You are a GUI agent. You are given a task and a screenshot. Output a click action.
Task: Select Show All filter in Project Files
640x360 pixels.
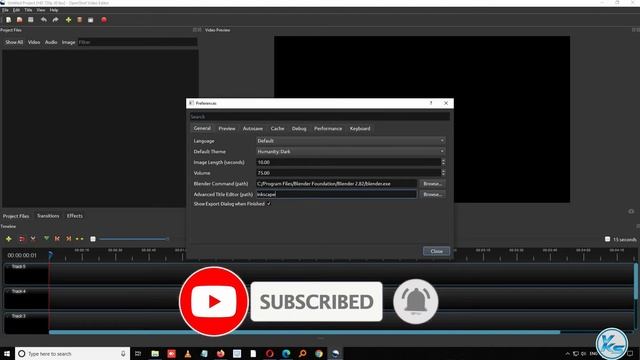click(x=14, y=42)
